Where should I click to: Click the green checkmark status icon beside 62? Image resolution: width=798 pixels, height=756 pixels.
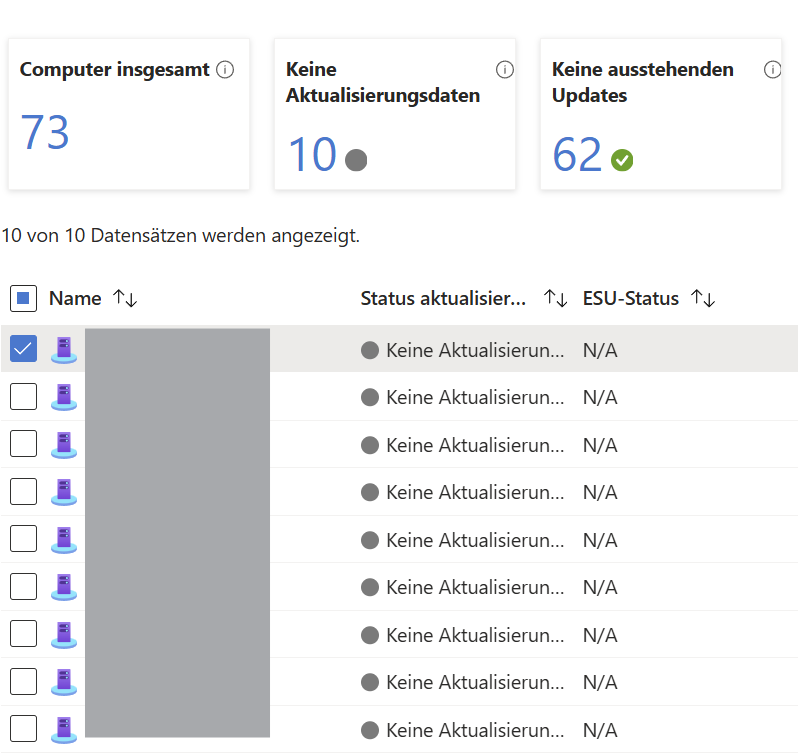tap(623, 160)
